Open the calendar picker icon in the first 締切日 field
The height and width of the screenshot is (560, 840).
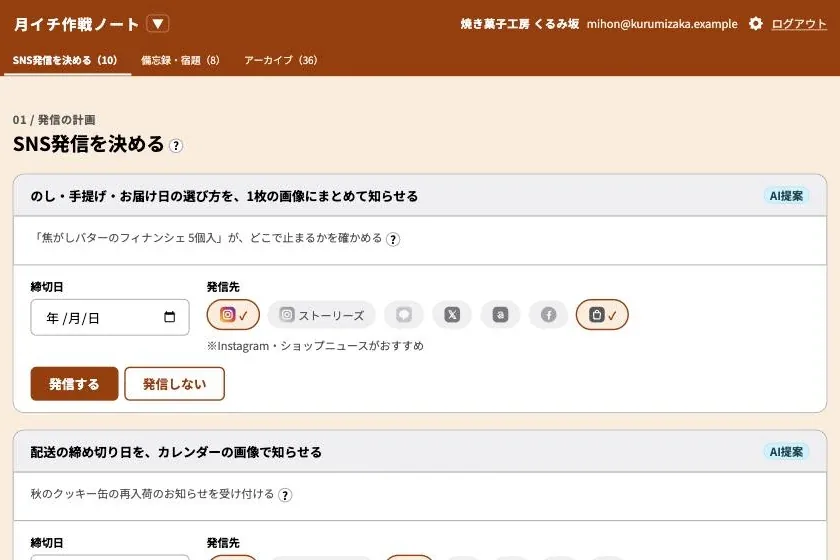click(x=169, y=317)
